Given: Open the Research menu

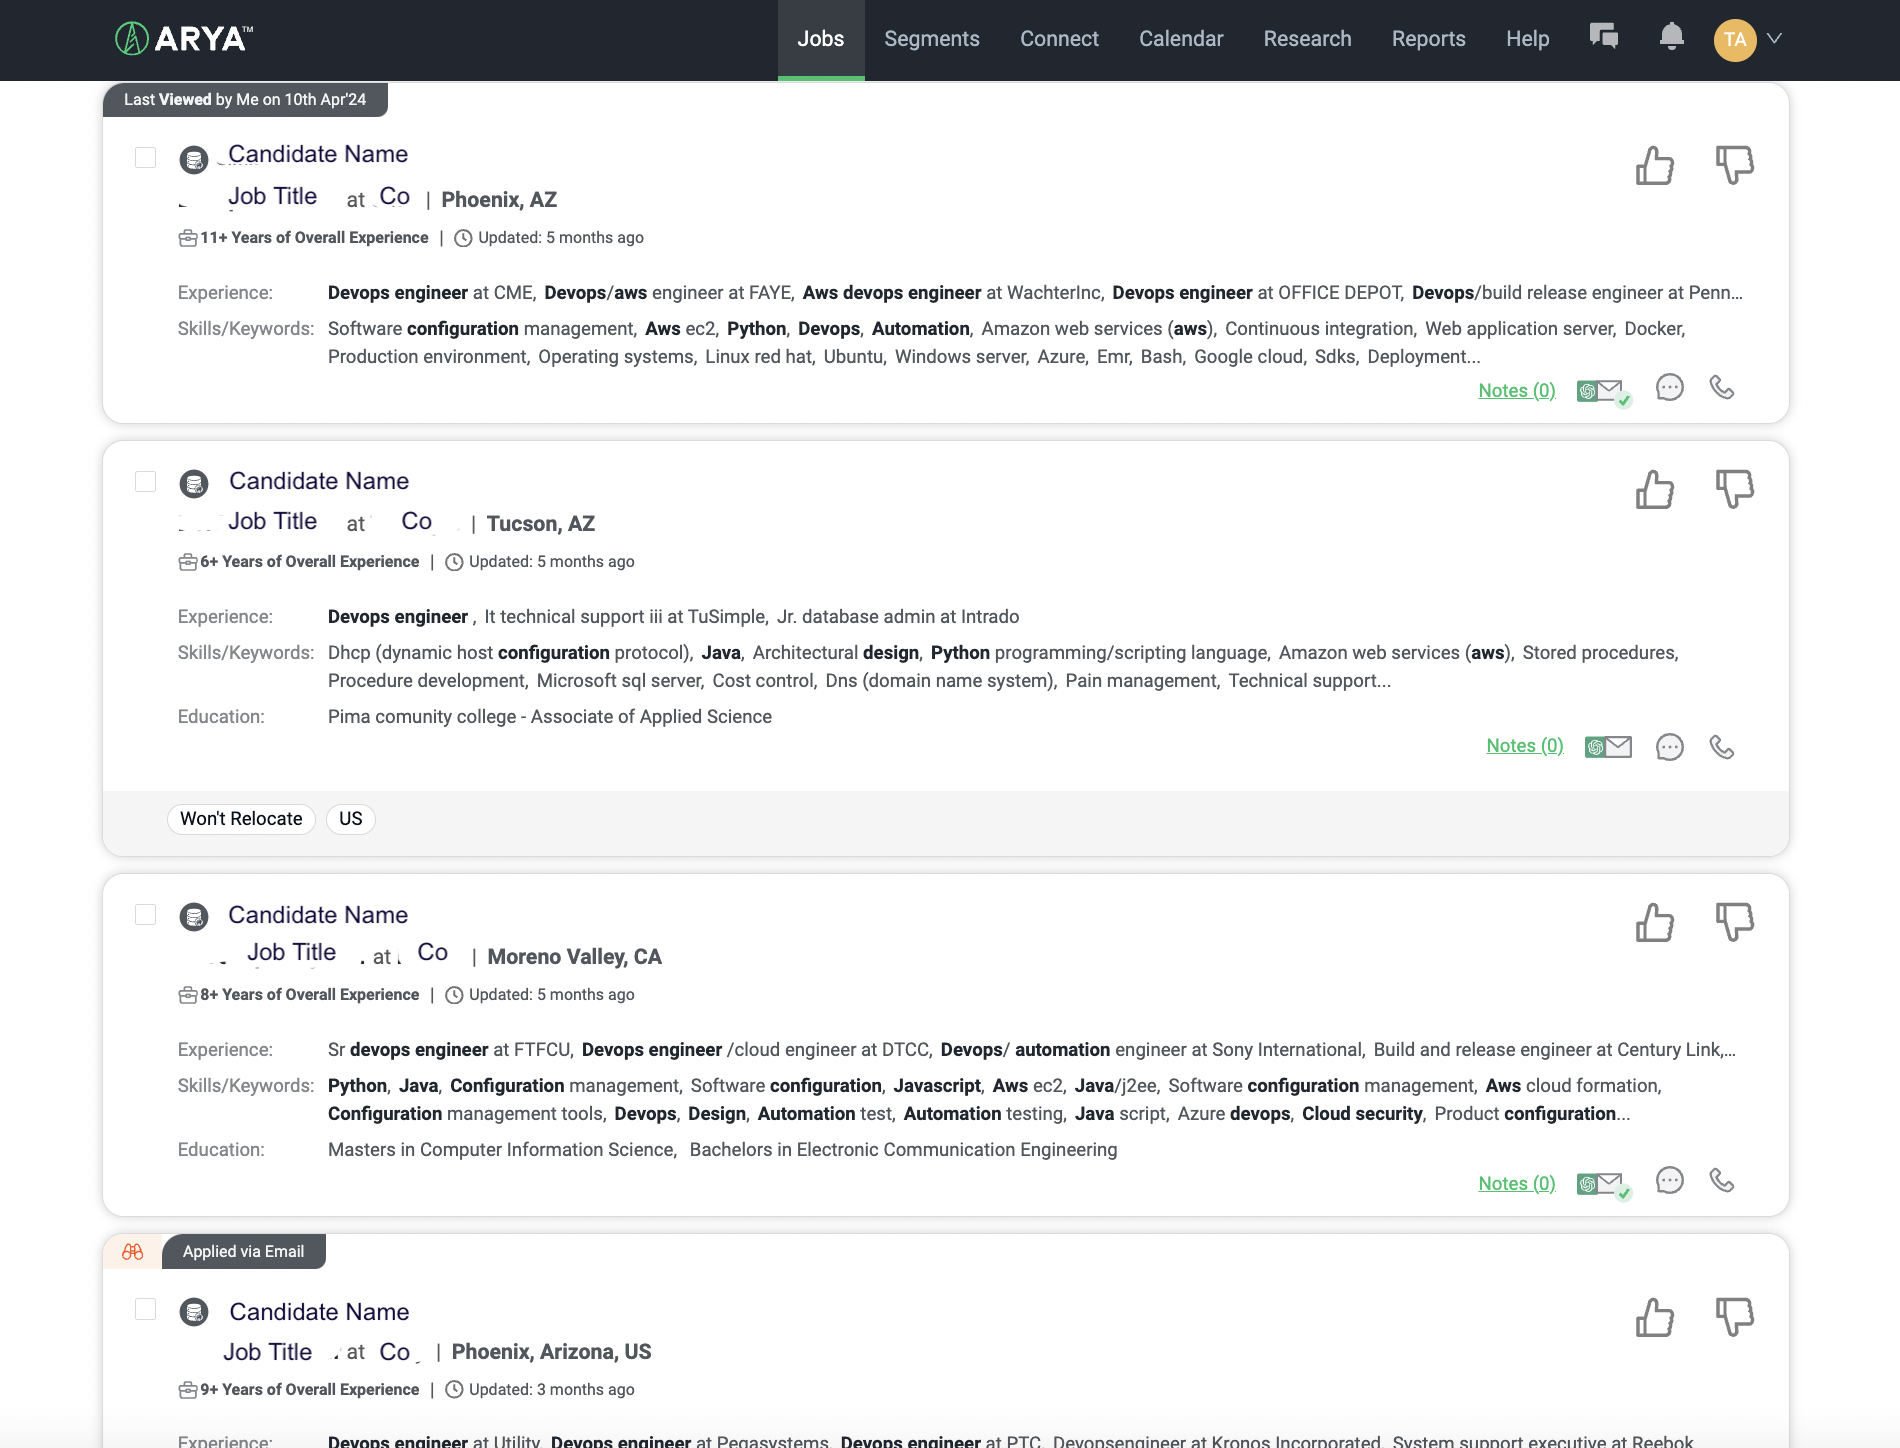Looking at the screenshot, I should point(1307,39).
